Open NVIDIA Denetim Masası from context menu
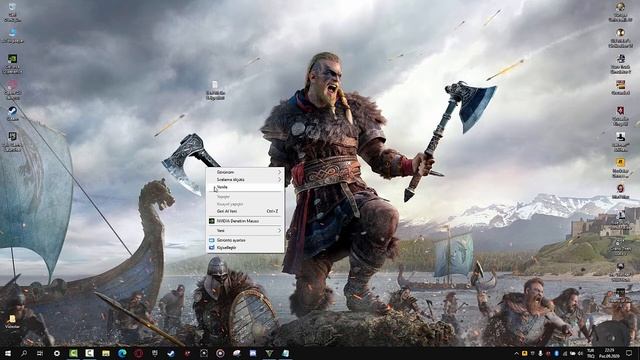This screenshot has width=640, height=360. 244,221
